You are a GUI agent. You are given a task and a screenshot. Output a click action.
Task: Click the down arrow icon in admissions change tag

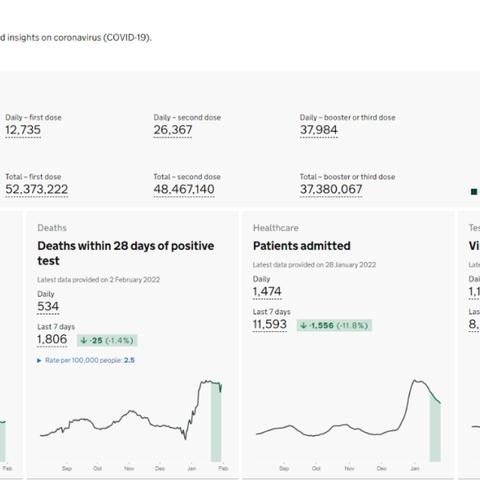pyautogui.click(x=303, y=325)
